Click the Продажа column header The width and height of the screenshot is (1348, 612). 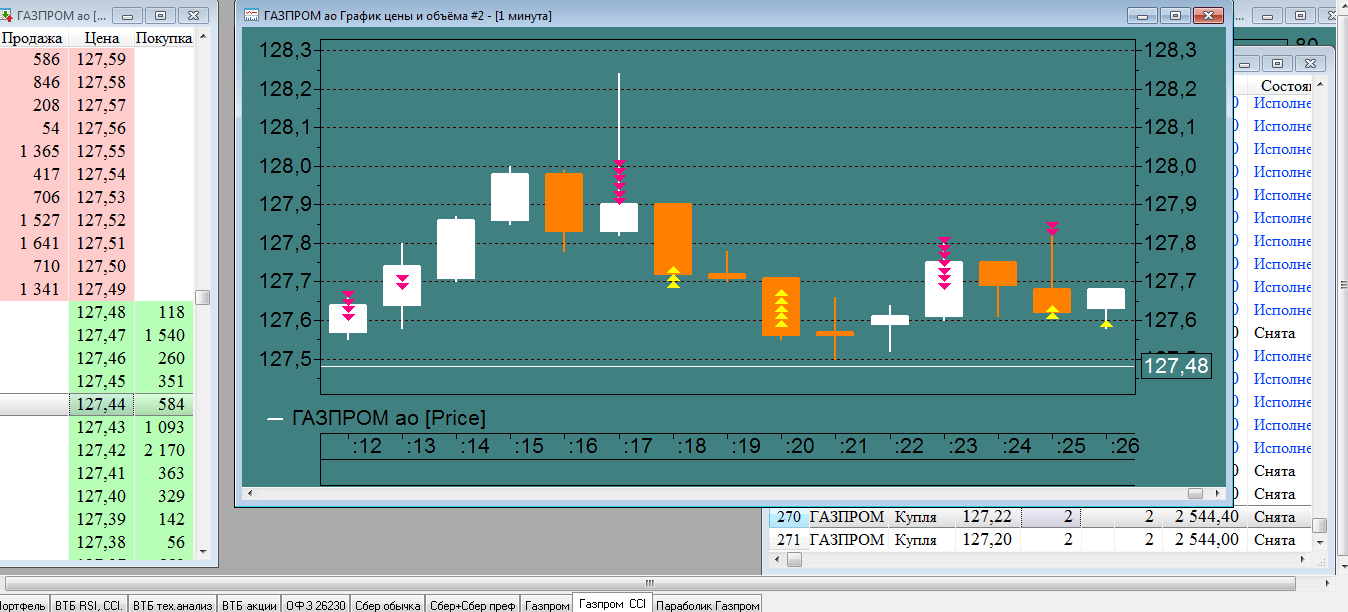pyautogui.click(x=32, y=38)
